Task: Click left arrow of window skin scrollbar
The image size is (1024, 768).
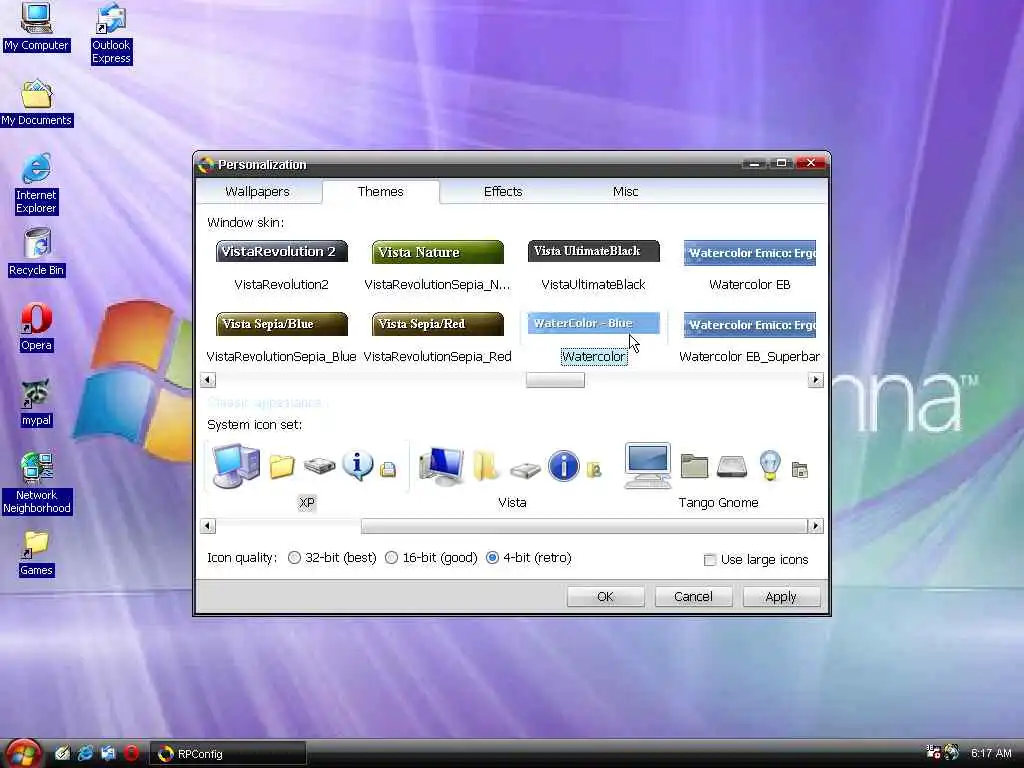Action: pyautogui.click(x=208, y=380)
